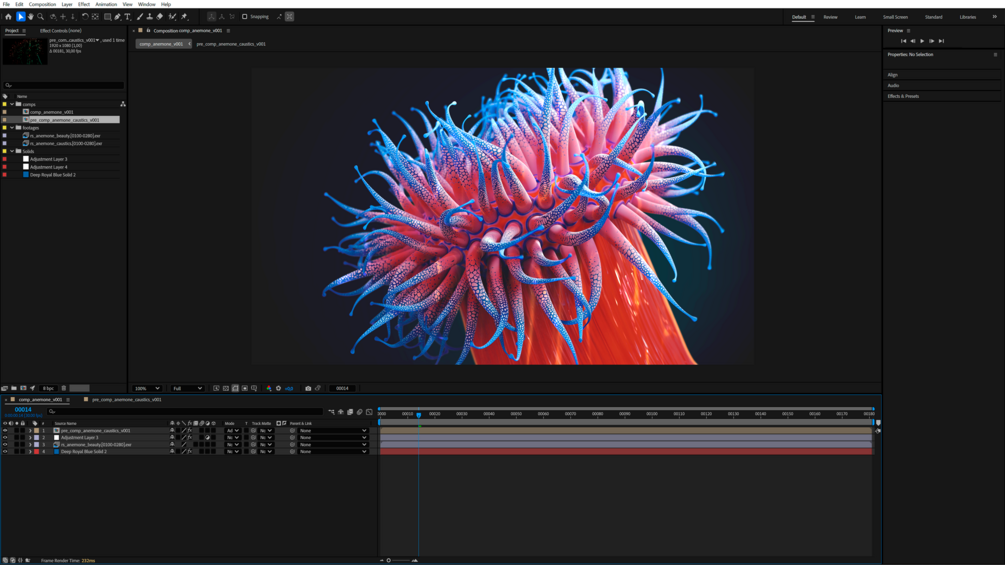Select the Rectangle shape tool
1005x565 pixels.
pyautogui.click(x=108, y=17)
